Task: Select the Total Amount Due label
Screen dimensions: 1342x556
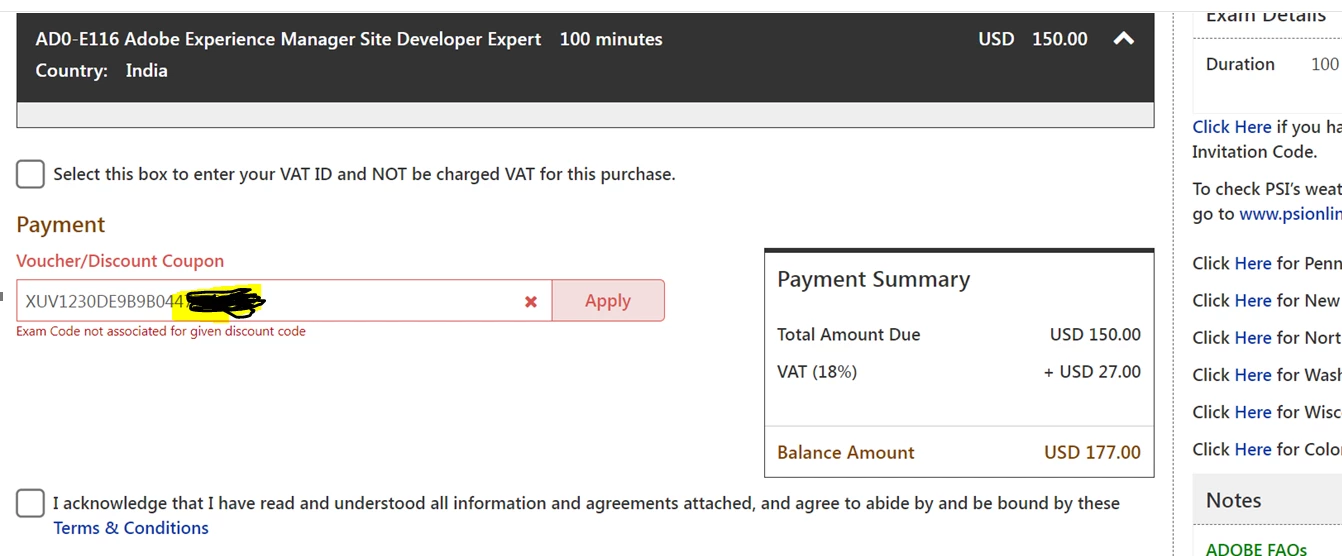Action: [x=849, y=335]
